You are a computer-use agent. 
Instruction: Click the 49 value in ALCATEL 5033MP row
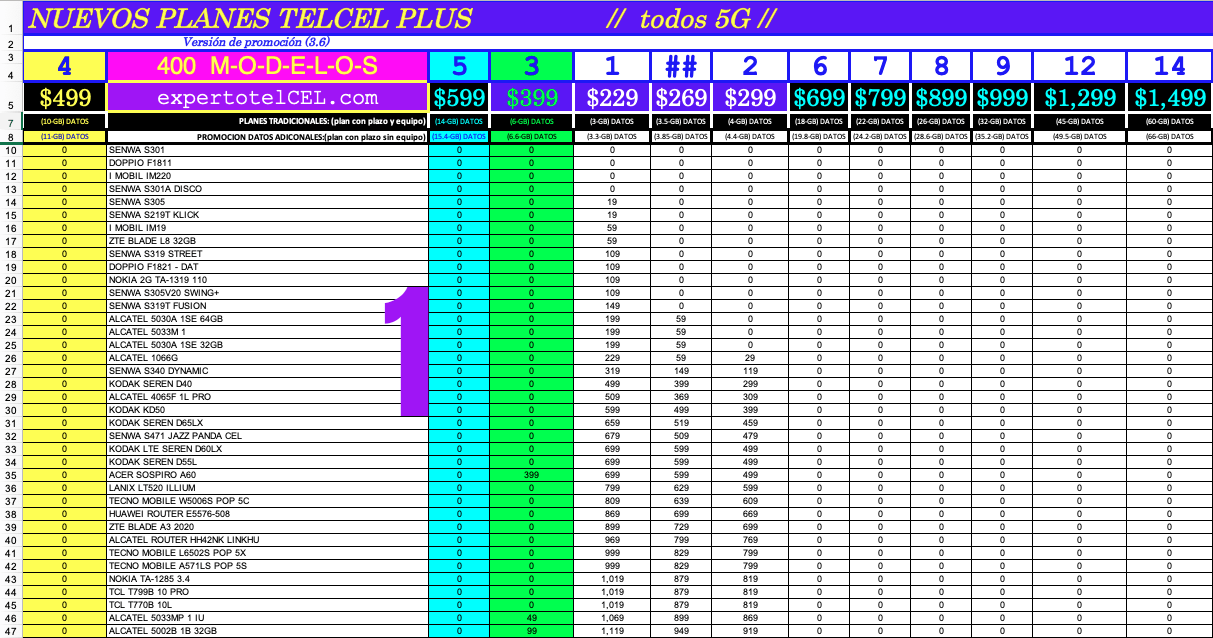pos(531,618)
